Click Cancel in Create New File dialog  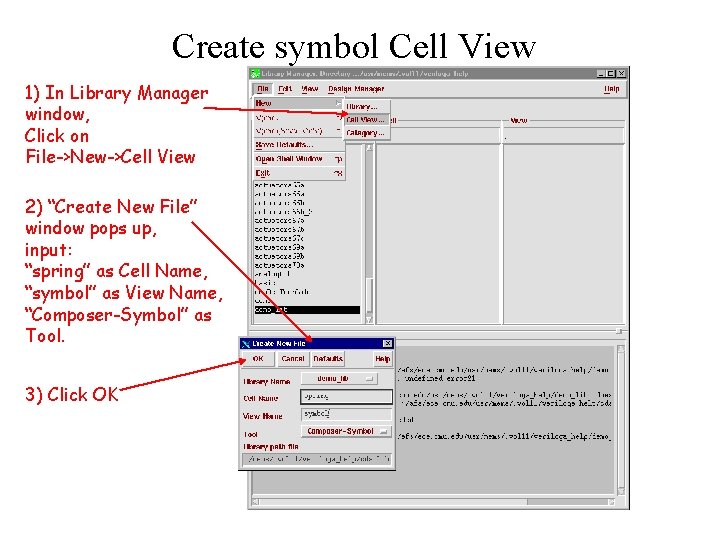(x=293, y=359)
